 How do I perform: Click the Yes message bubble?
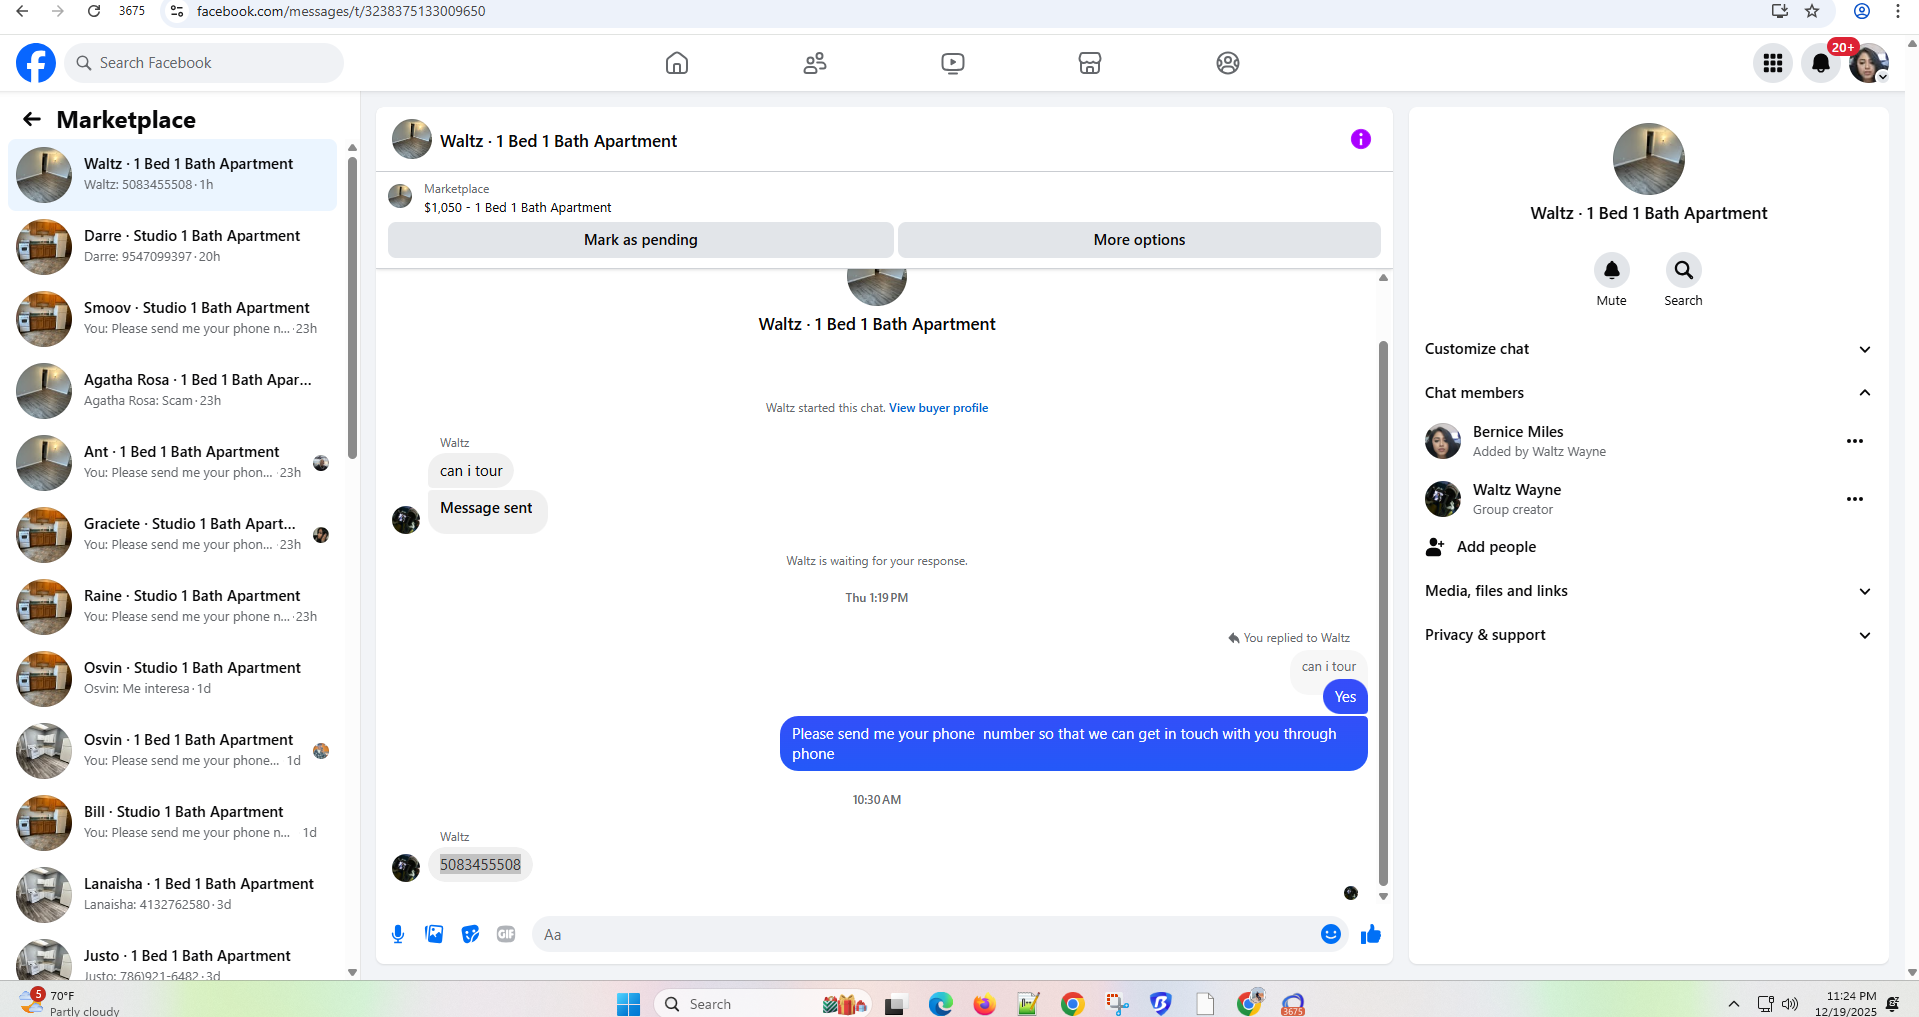point(1345,697)
